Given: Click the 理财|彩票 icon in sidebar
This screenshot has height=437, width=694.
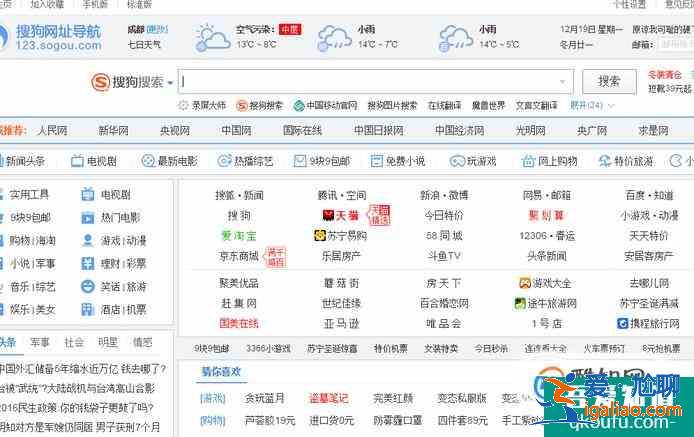Looking at the screenshot, I should point(88,263).
